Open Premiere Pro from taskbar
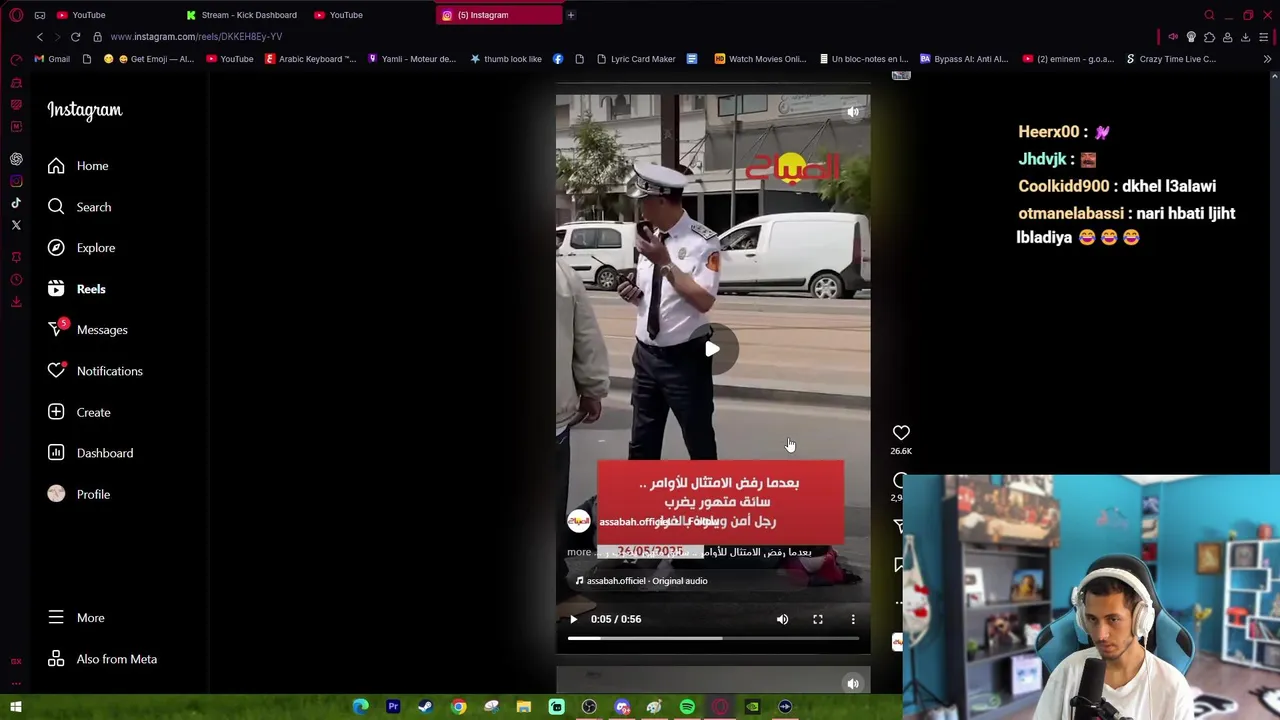 pos(393,707)
